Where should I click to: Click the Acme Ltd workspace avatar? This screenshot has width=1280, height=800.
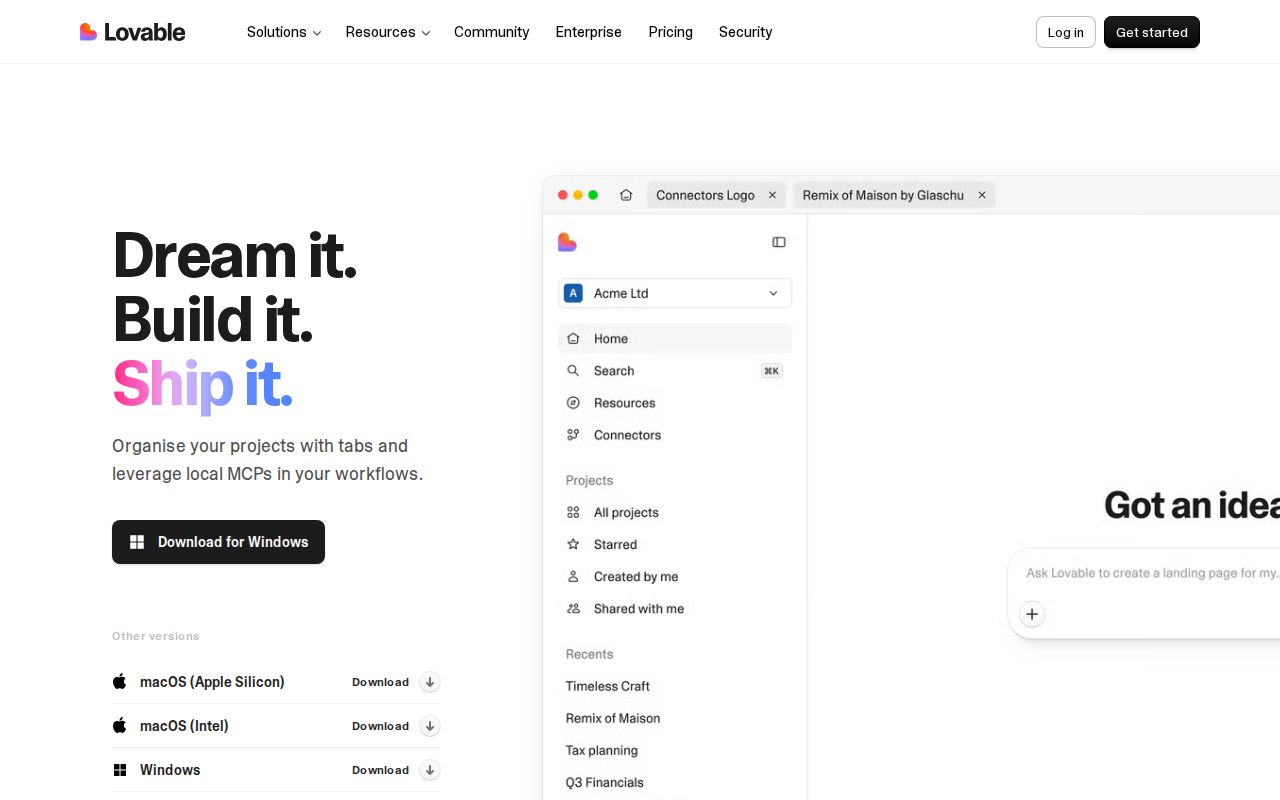click(573, 293)
